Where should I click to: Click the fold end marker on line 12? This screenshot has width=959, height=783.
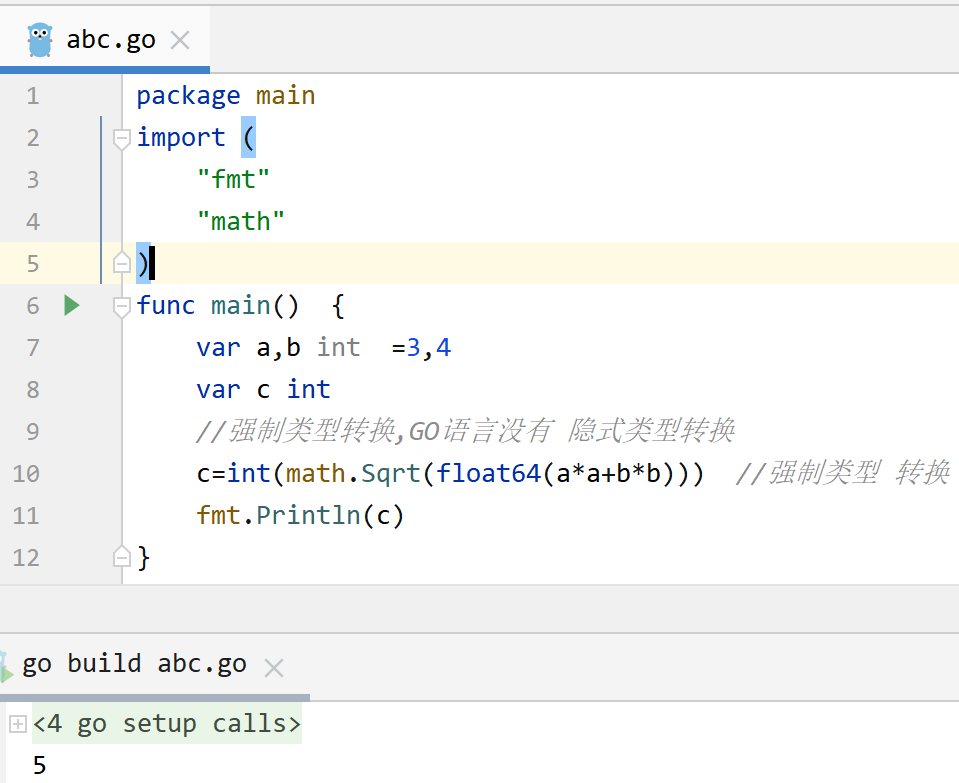tap(122, 556)
